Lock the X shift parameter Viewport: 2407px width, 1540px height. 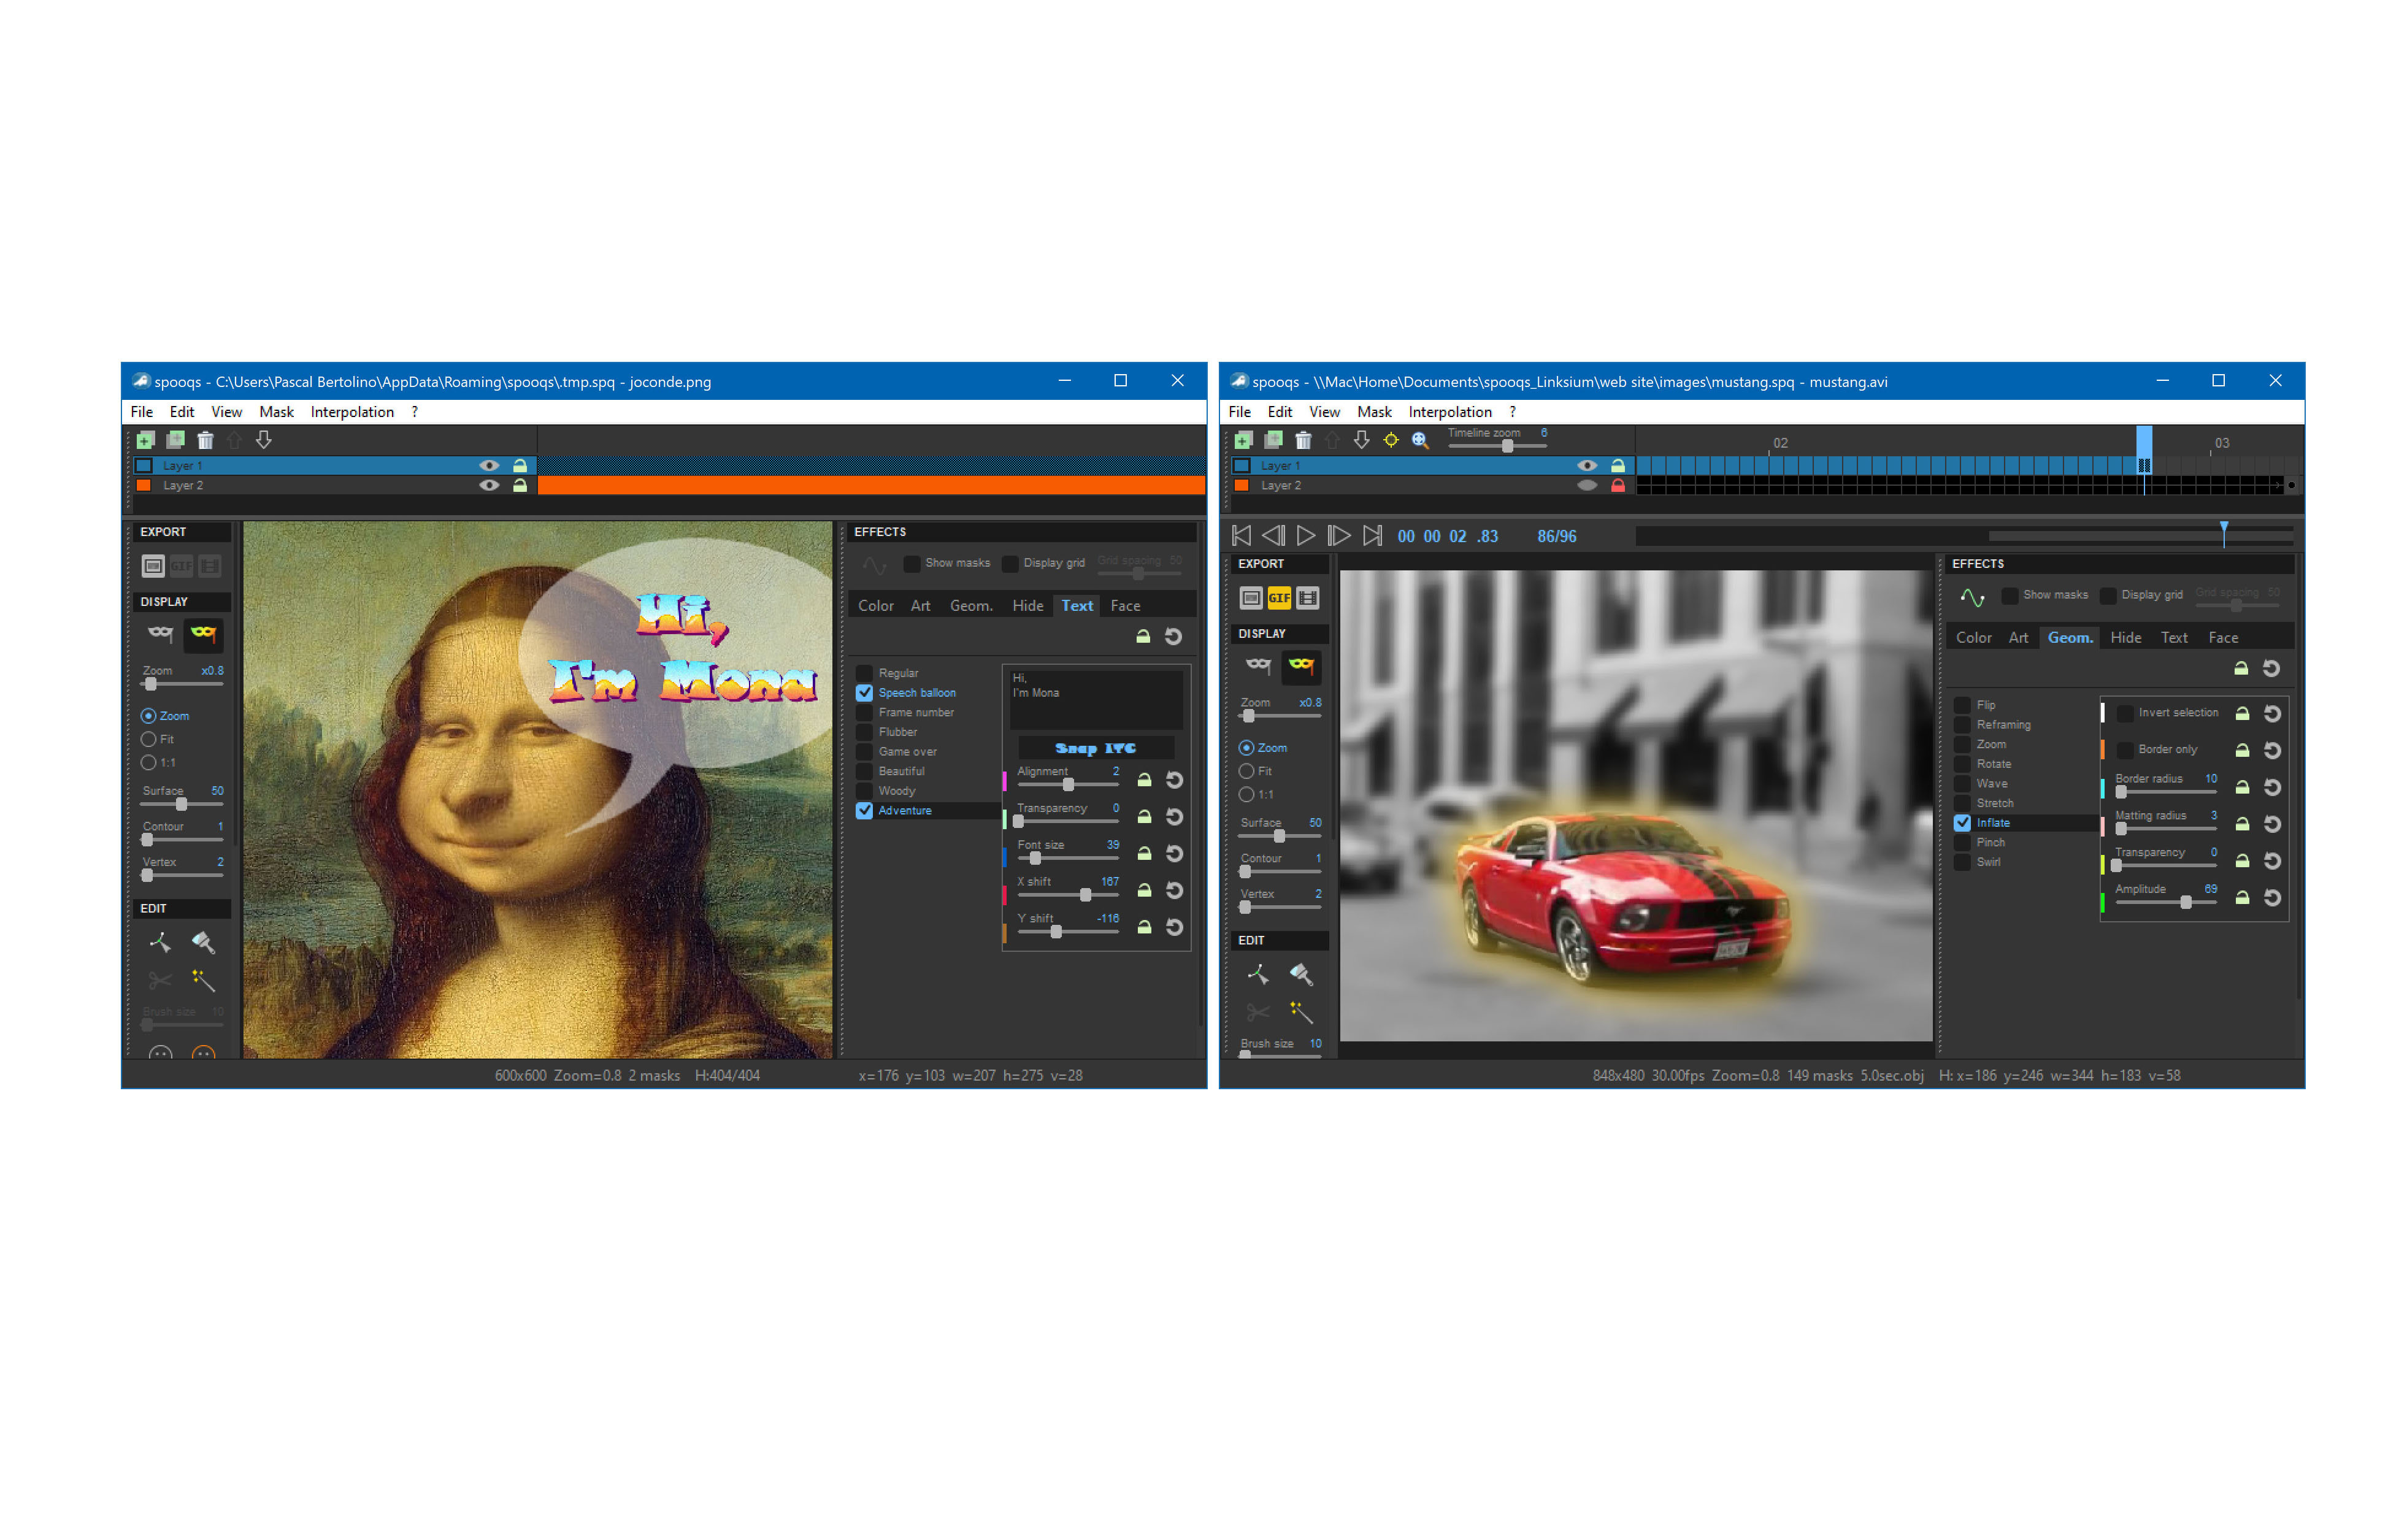(x=1144, y=890)
